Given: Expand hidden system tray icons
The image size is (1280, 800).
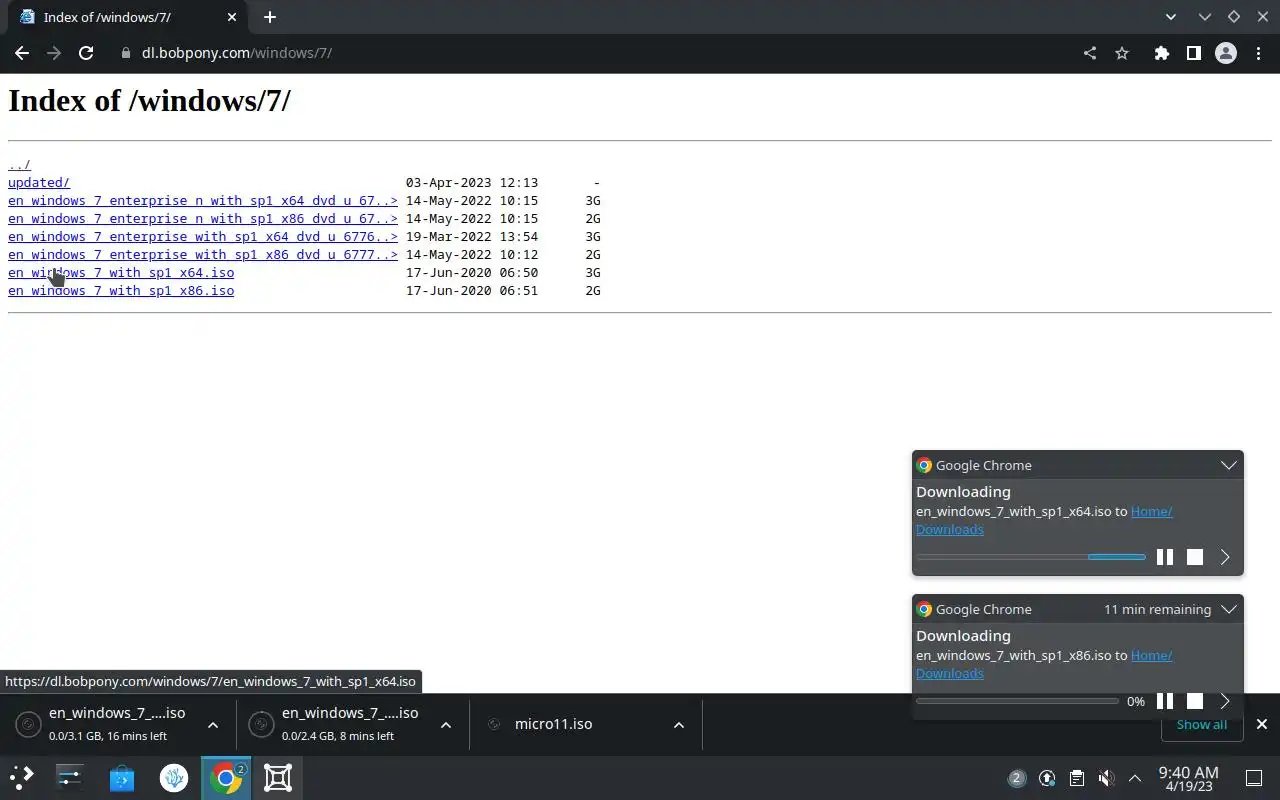Looking at the screenshot, I should point(1135,778).
